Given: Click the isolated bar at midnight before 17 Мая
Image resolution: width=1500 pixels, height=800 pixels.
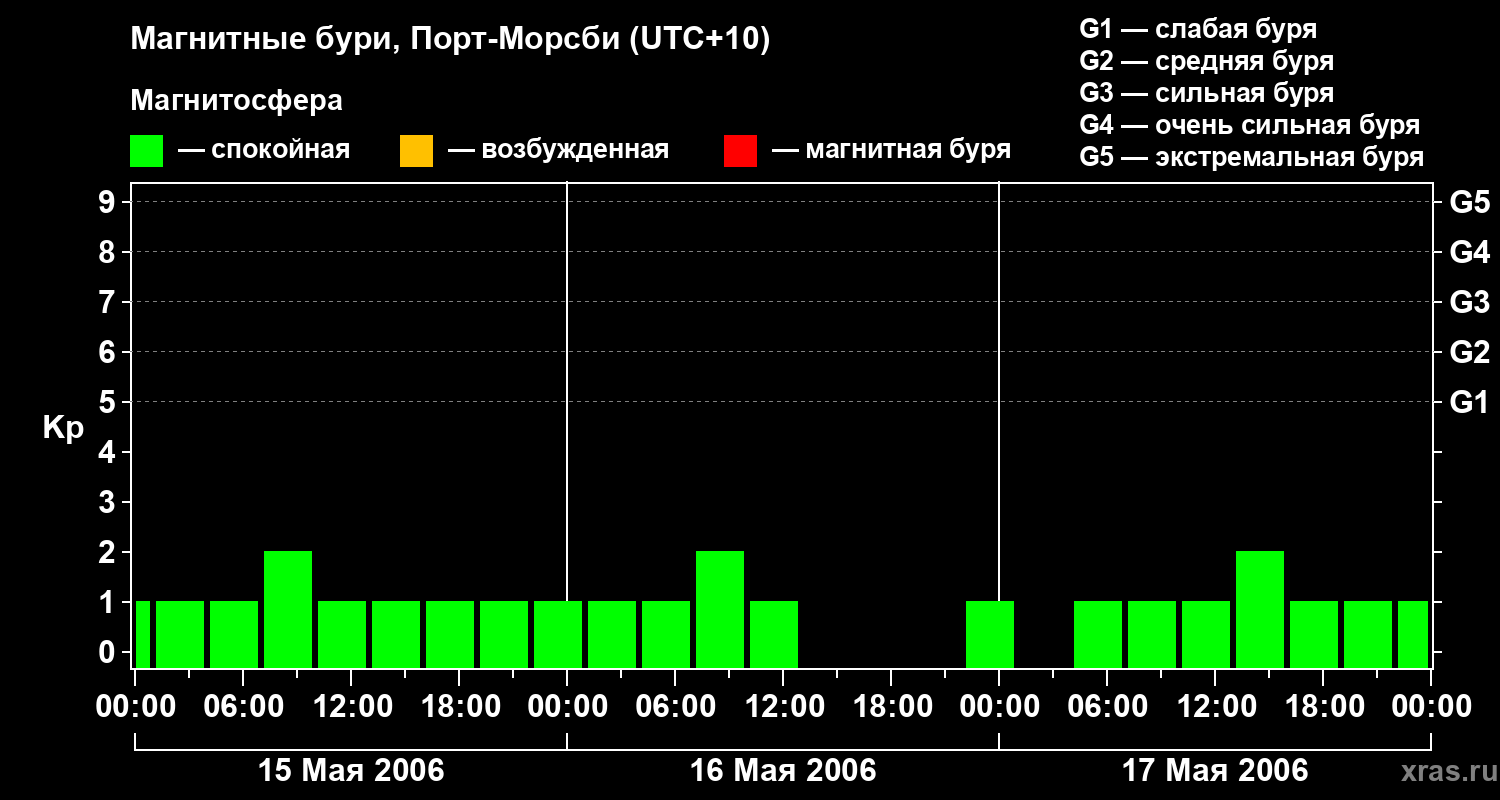Looking at the screenshot, I should pyautogui.click(x=990, y=634).
